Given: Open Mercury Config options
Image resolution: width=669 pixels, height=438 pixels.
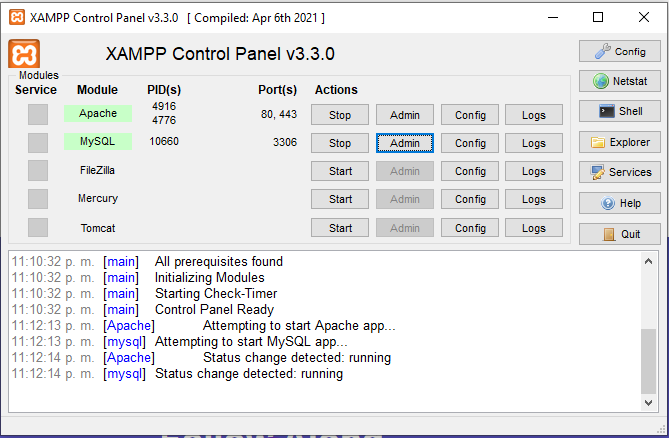Looking at the screenshot, I should [x=470, y=199].
